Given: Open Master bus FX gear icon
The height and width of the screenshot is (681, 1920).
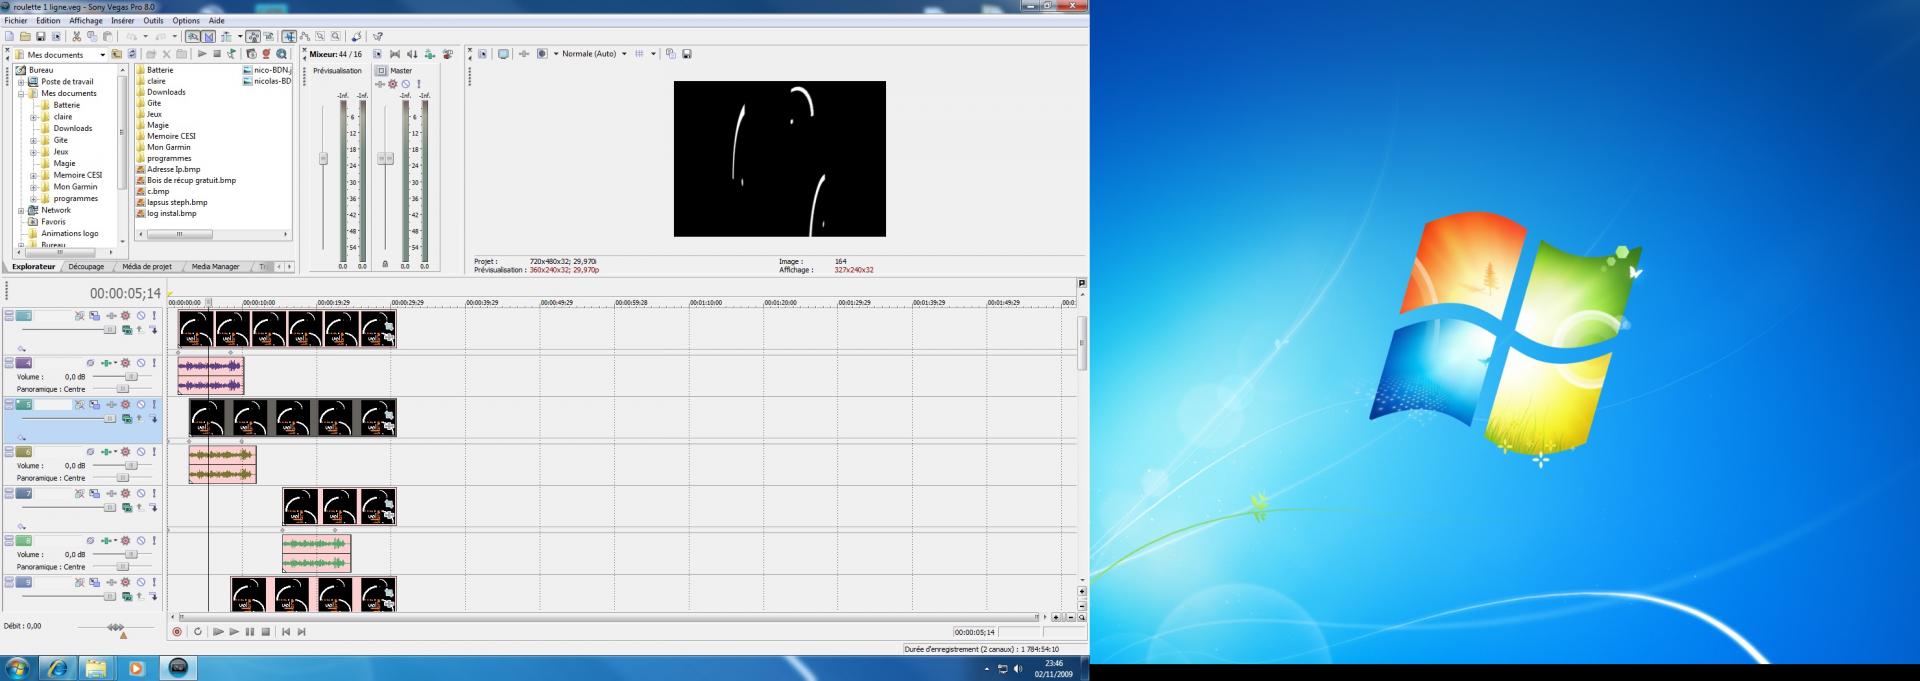Looking at the screenshot, I should tap(392, 84).
